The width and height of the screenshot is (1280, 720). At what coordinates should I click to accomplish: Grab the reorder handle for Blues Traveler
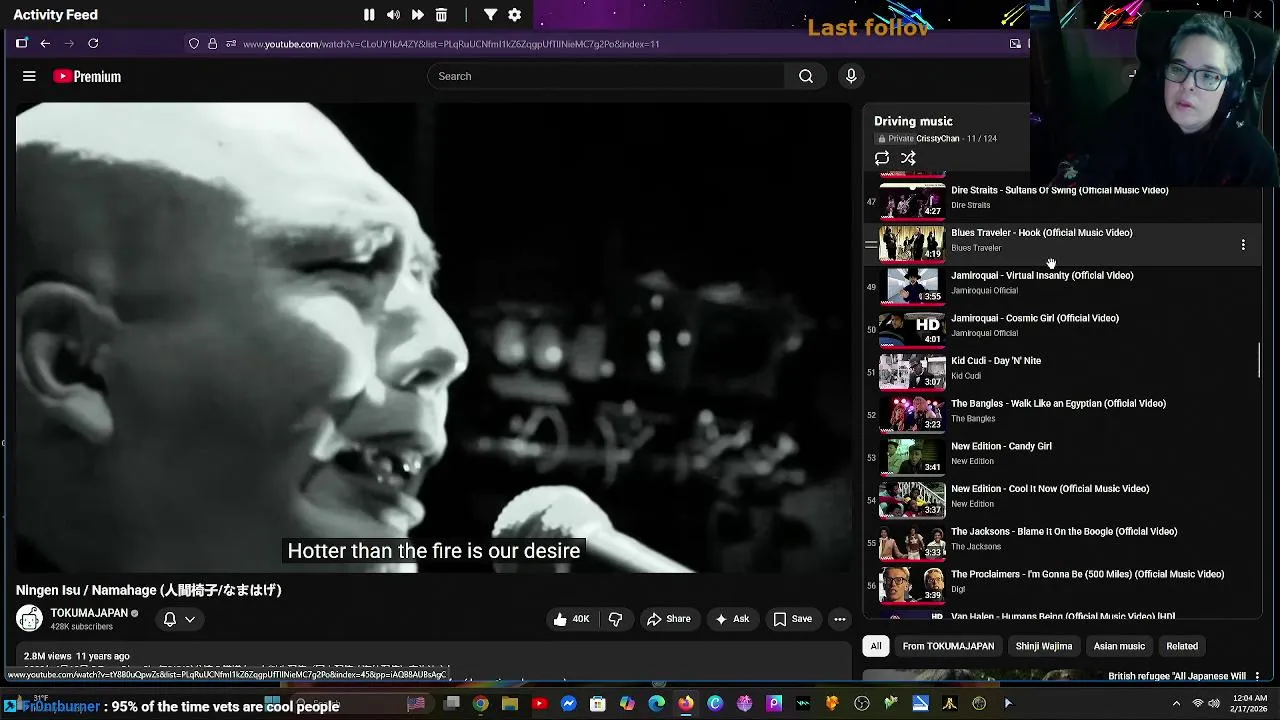[x=871, y=244]
